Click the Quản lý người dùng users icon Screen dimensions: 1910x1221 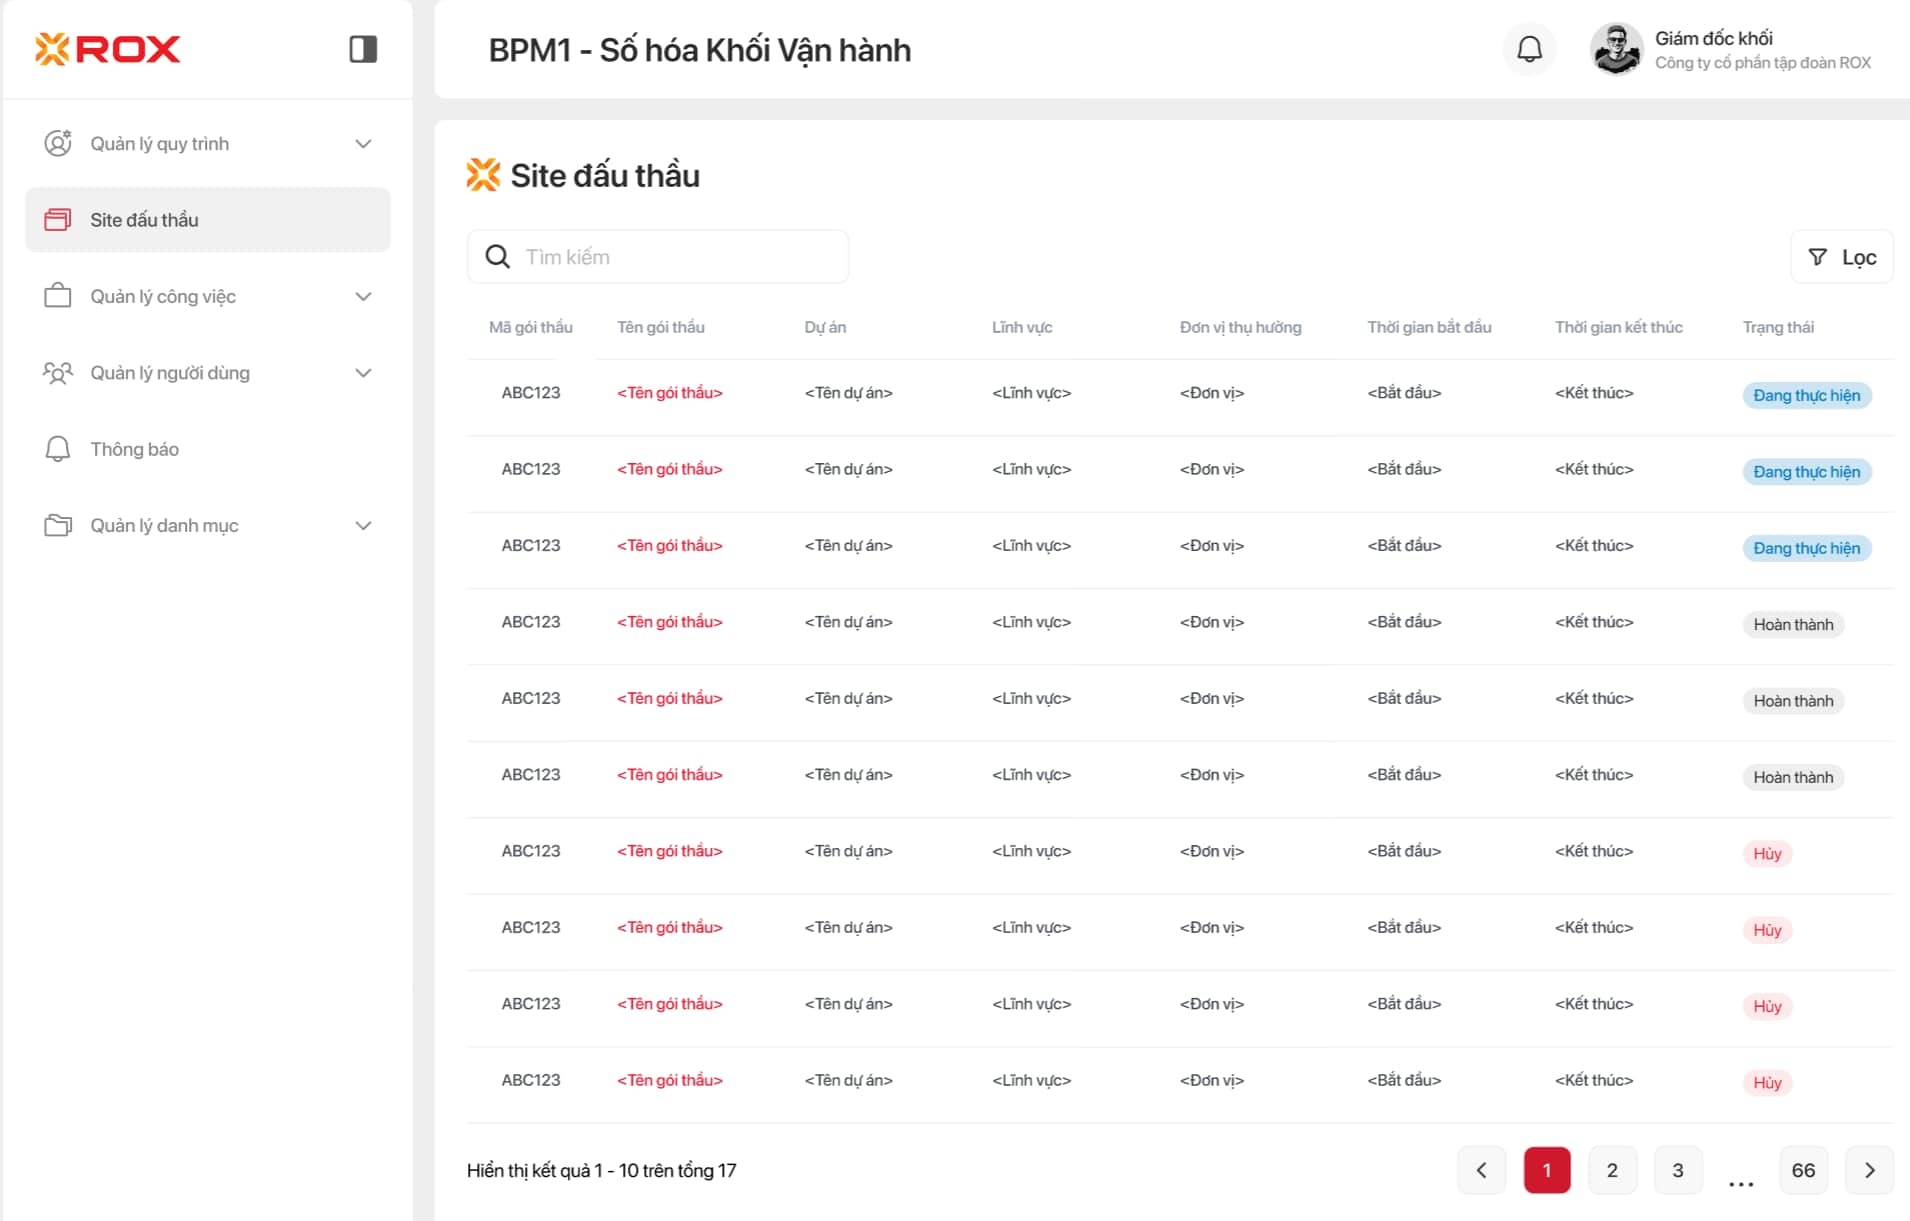[58, 373]
